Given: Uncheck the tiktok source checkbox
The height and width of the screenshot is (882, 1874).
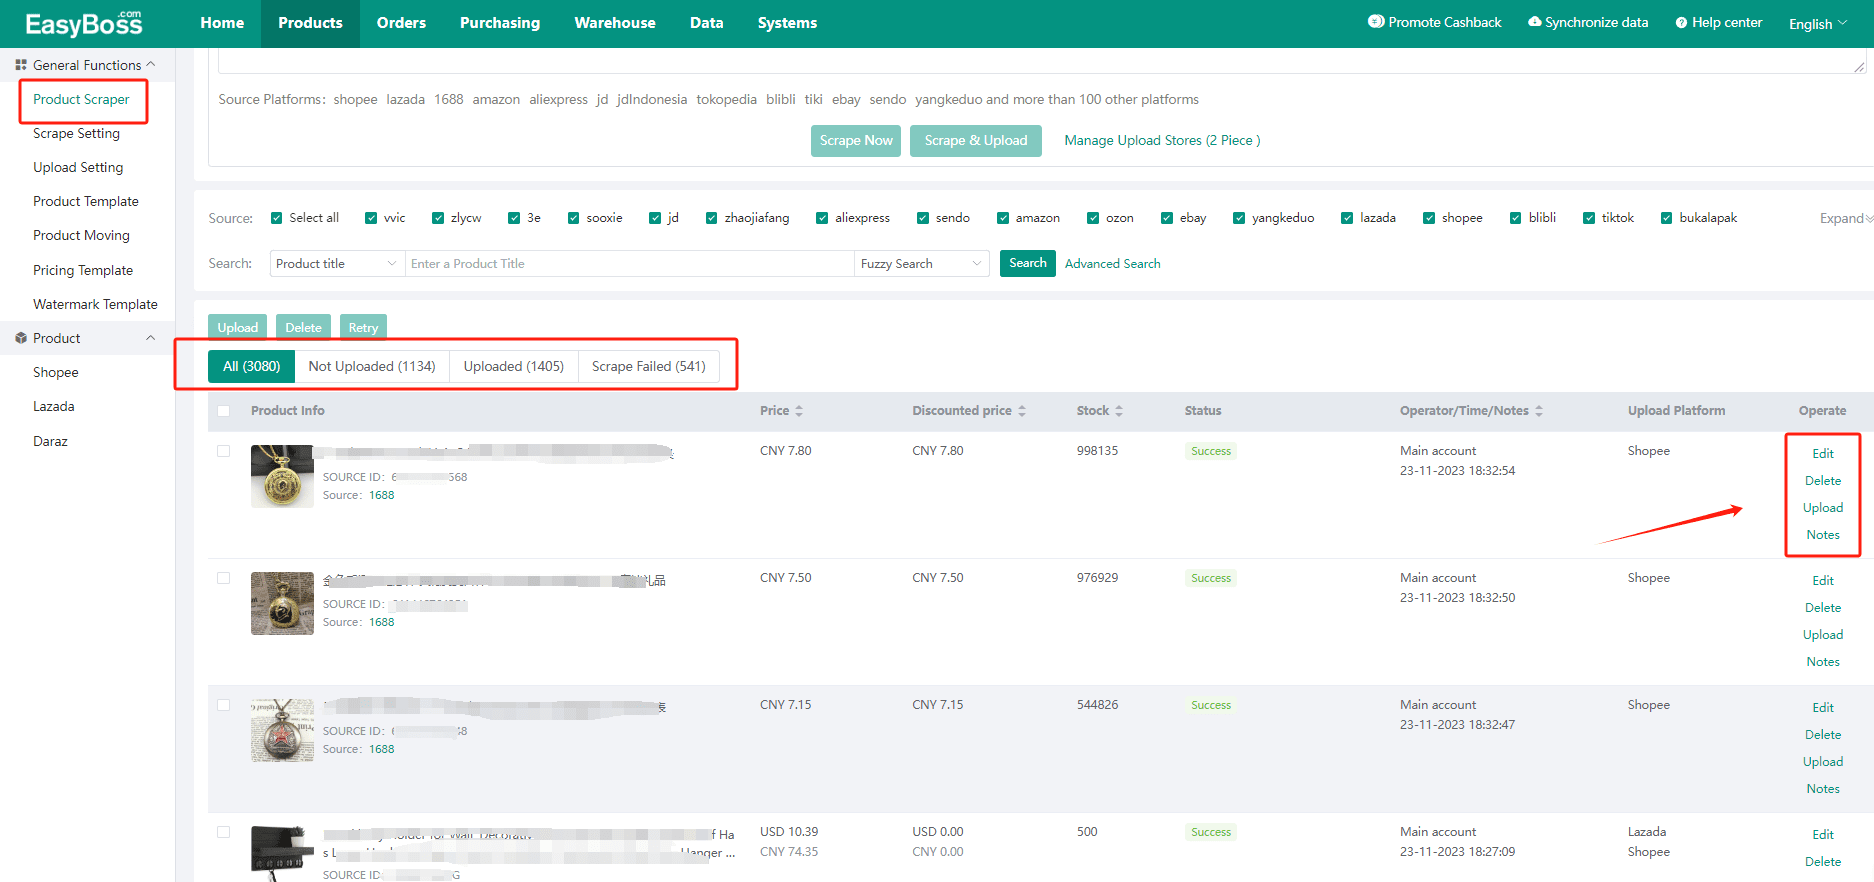Looking at the screenshot, I should (x=1589, y=218).
